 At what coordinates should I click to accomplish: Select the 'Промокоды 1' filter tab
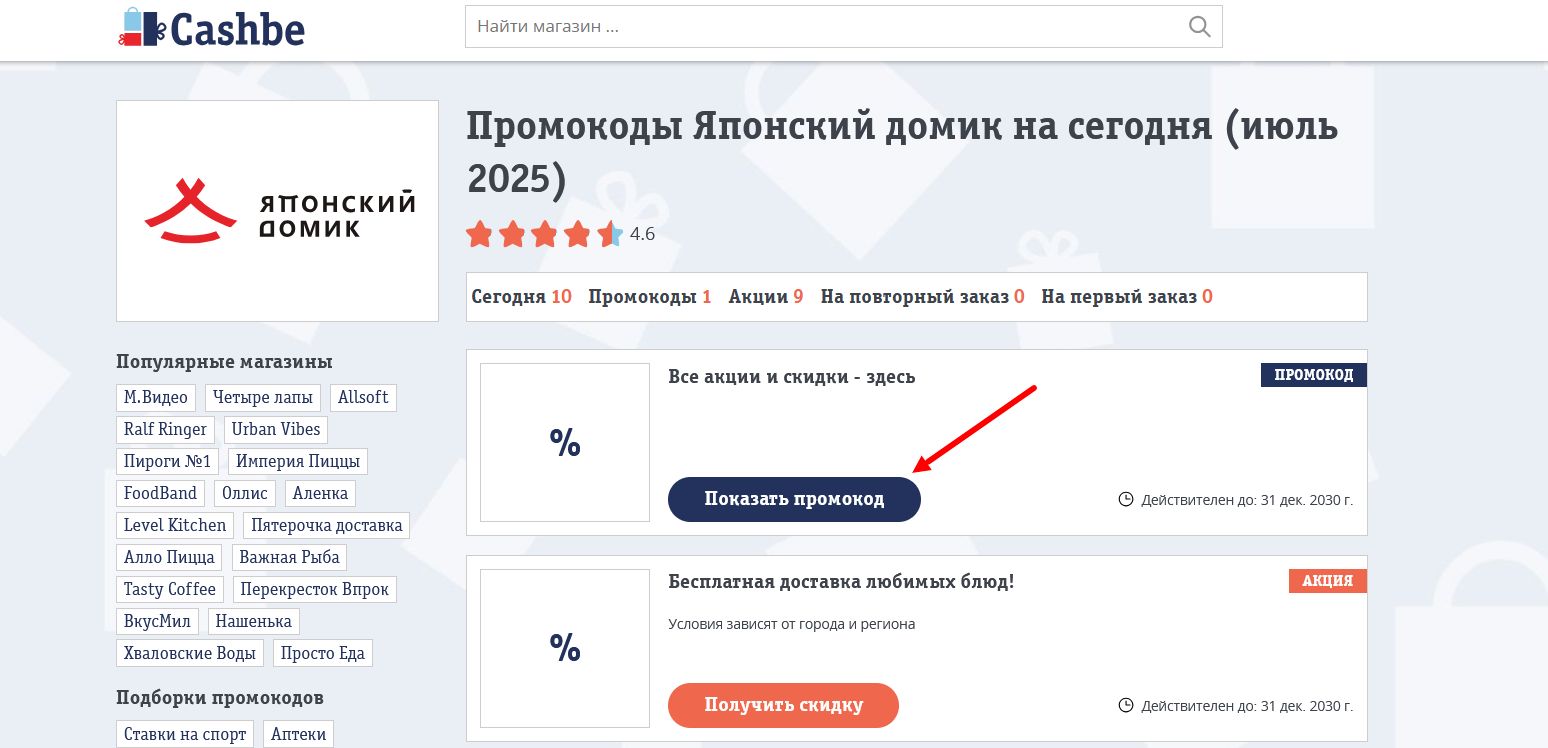point(650,297)
